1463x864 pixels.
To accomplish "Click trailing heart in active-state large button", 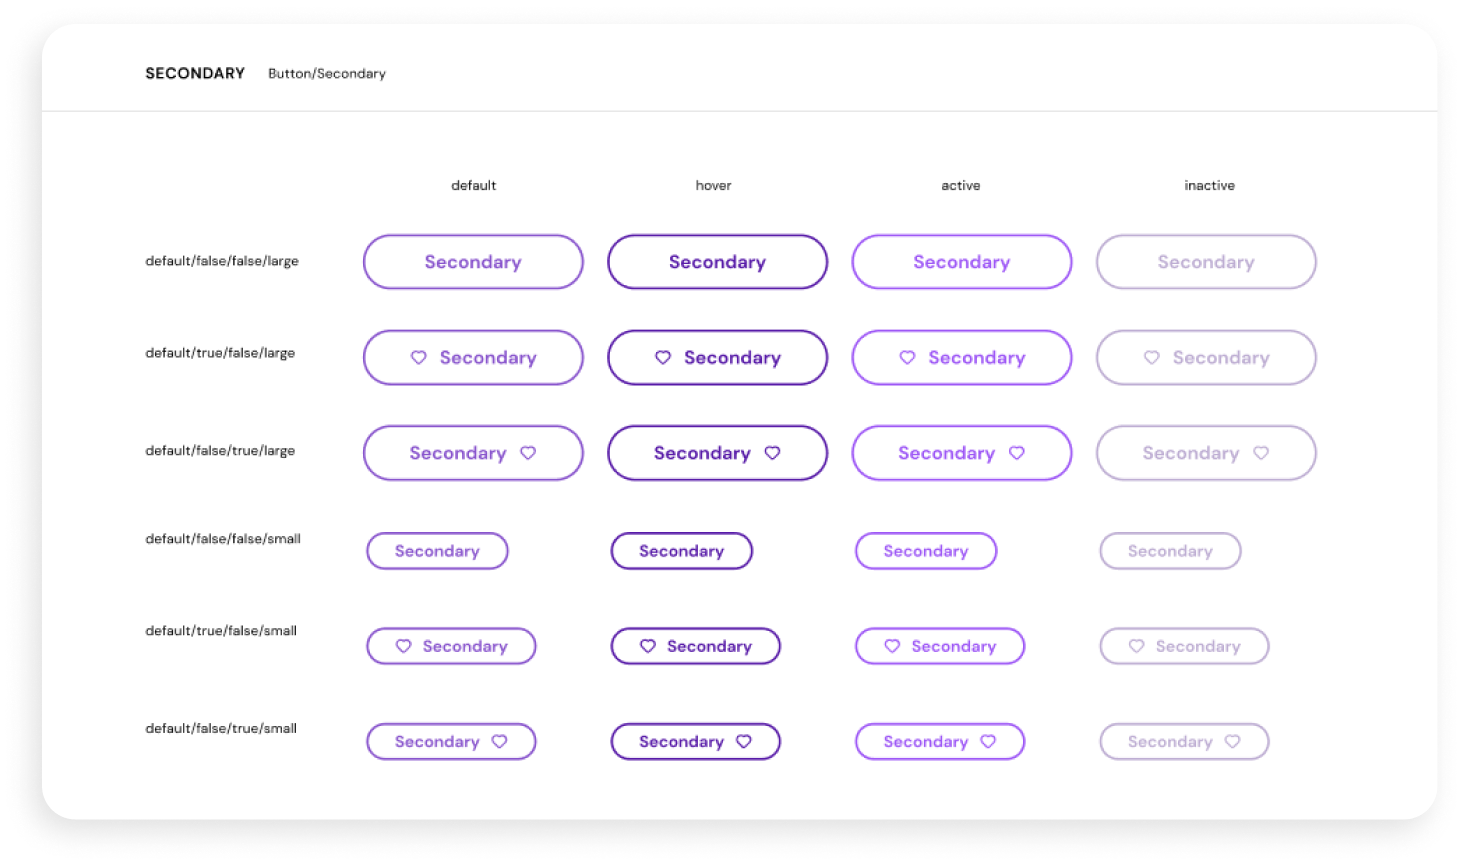I will pyautogui.click(x=1017, y=453).
